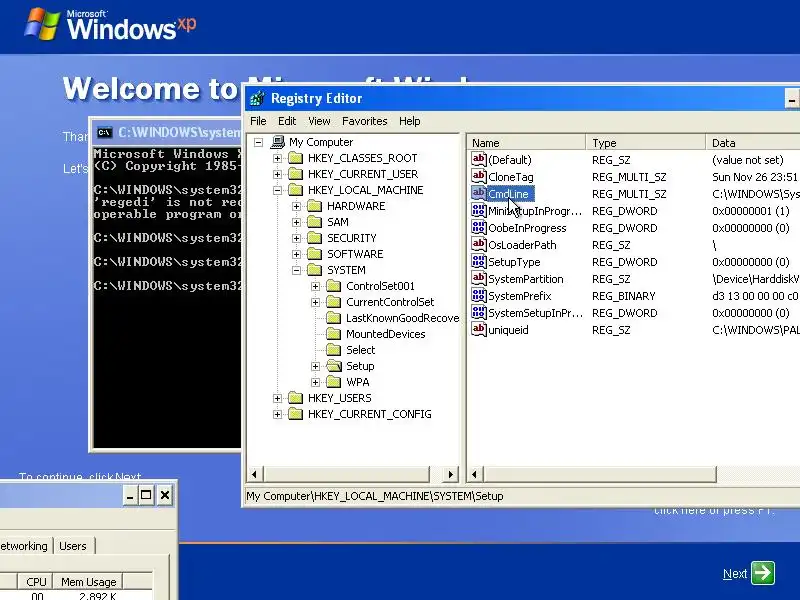
Task: Collapse the My Computer tree node
Action: (x=259, y=142)
